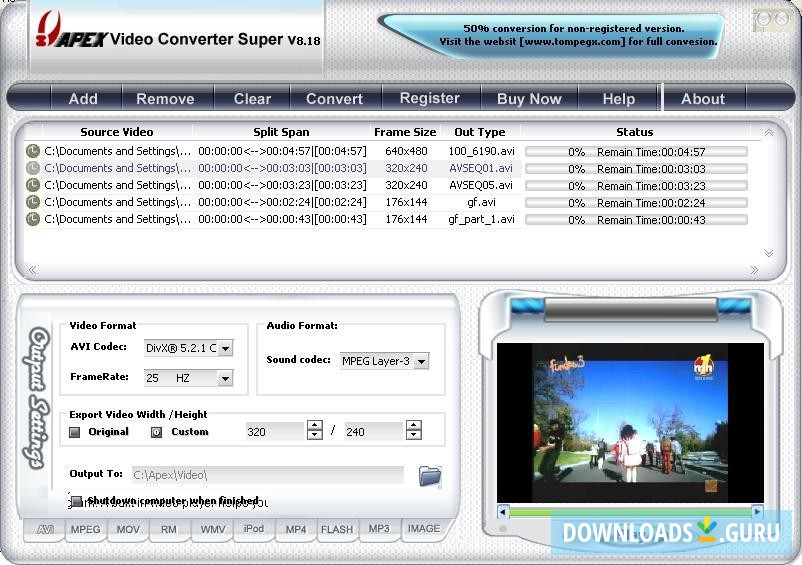
Task: Open the About button
Action: click(x=703, y=99)
